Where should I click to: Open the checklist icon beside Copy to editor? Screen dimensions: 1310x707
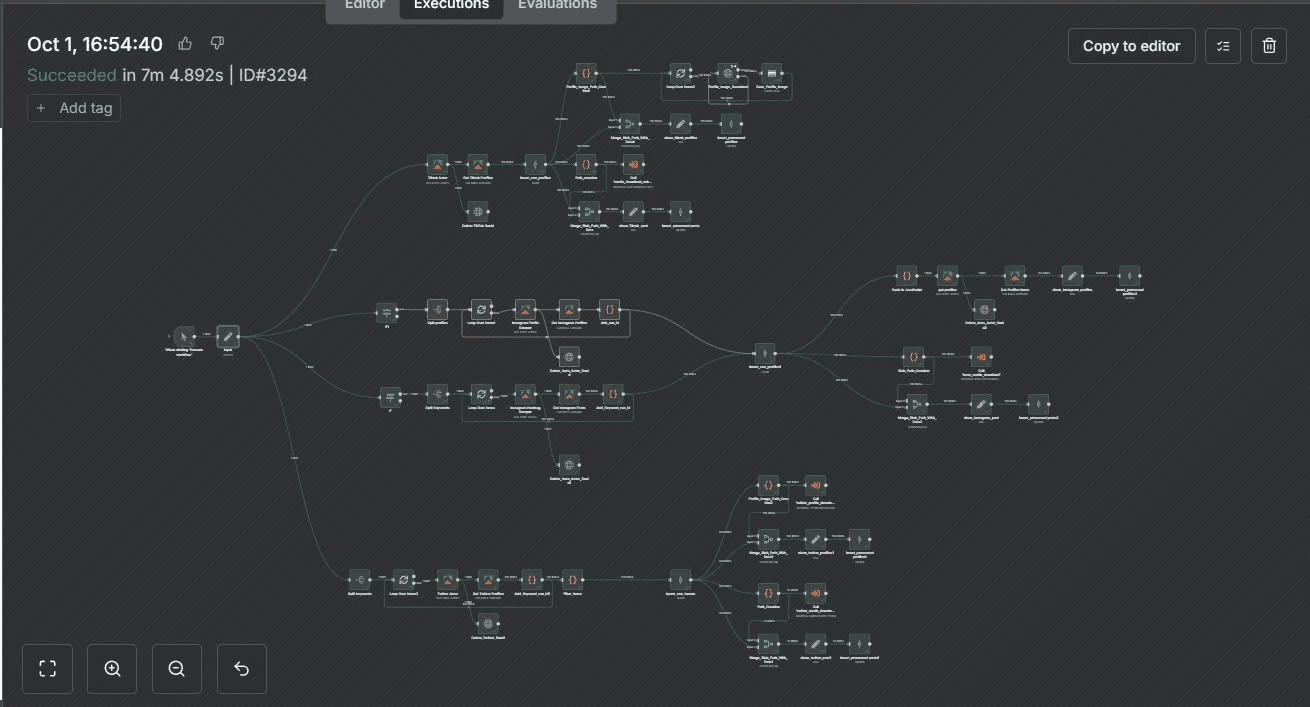pyautogui.click(x=1222, y=46)
